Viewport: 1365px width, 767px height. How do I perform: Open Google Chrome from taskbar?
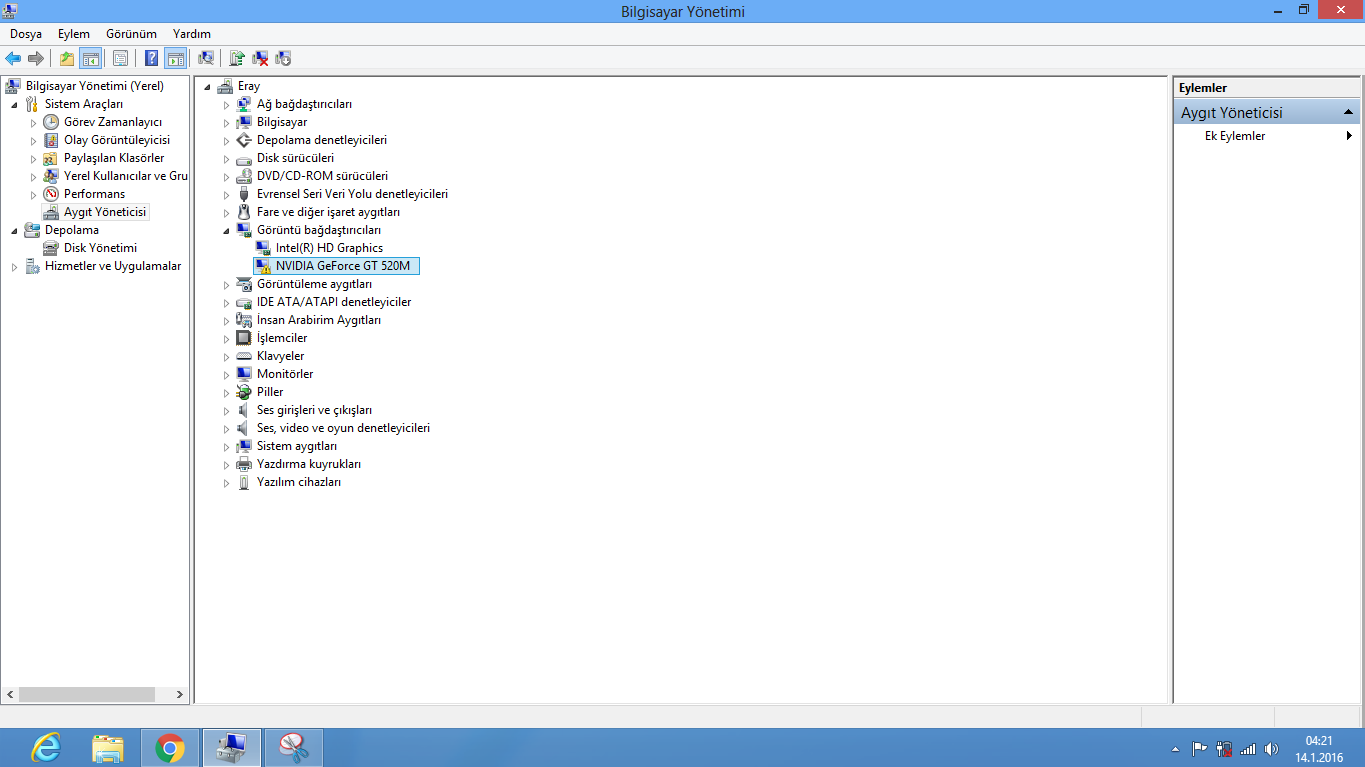point(170,748)
